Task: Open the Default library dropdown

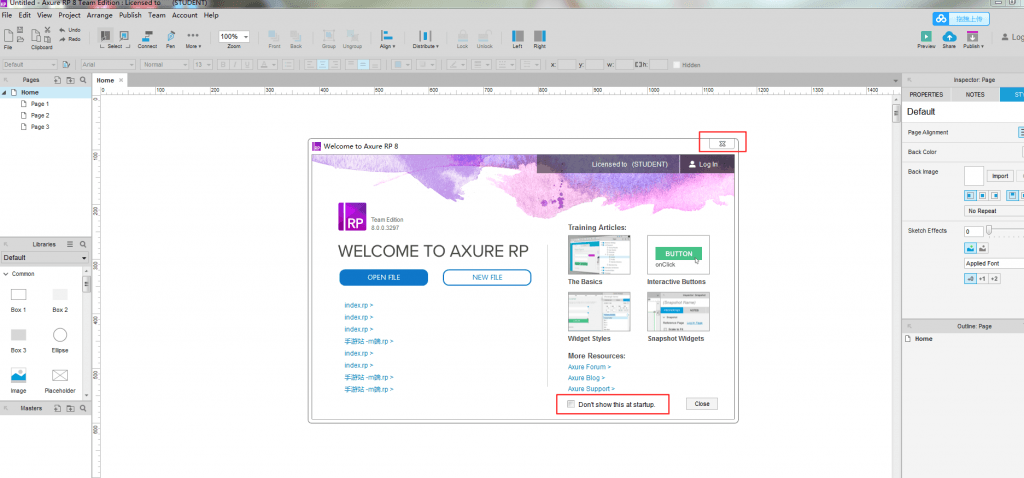Action: tap(44, 258)
